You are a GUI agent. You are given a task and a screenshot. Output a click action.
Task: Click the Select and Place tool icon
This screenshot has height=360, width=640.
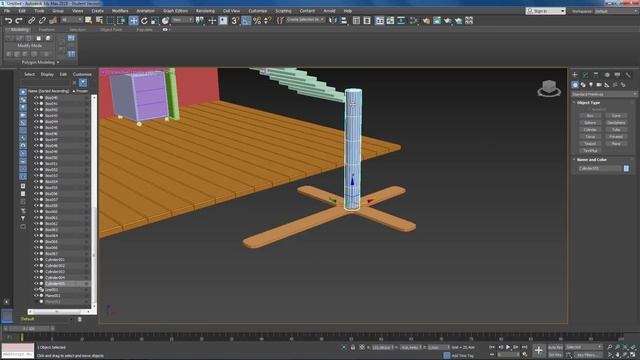(165, 20)
